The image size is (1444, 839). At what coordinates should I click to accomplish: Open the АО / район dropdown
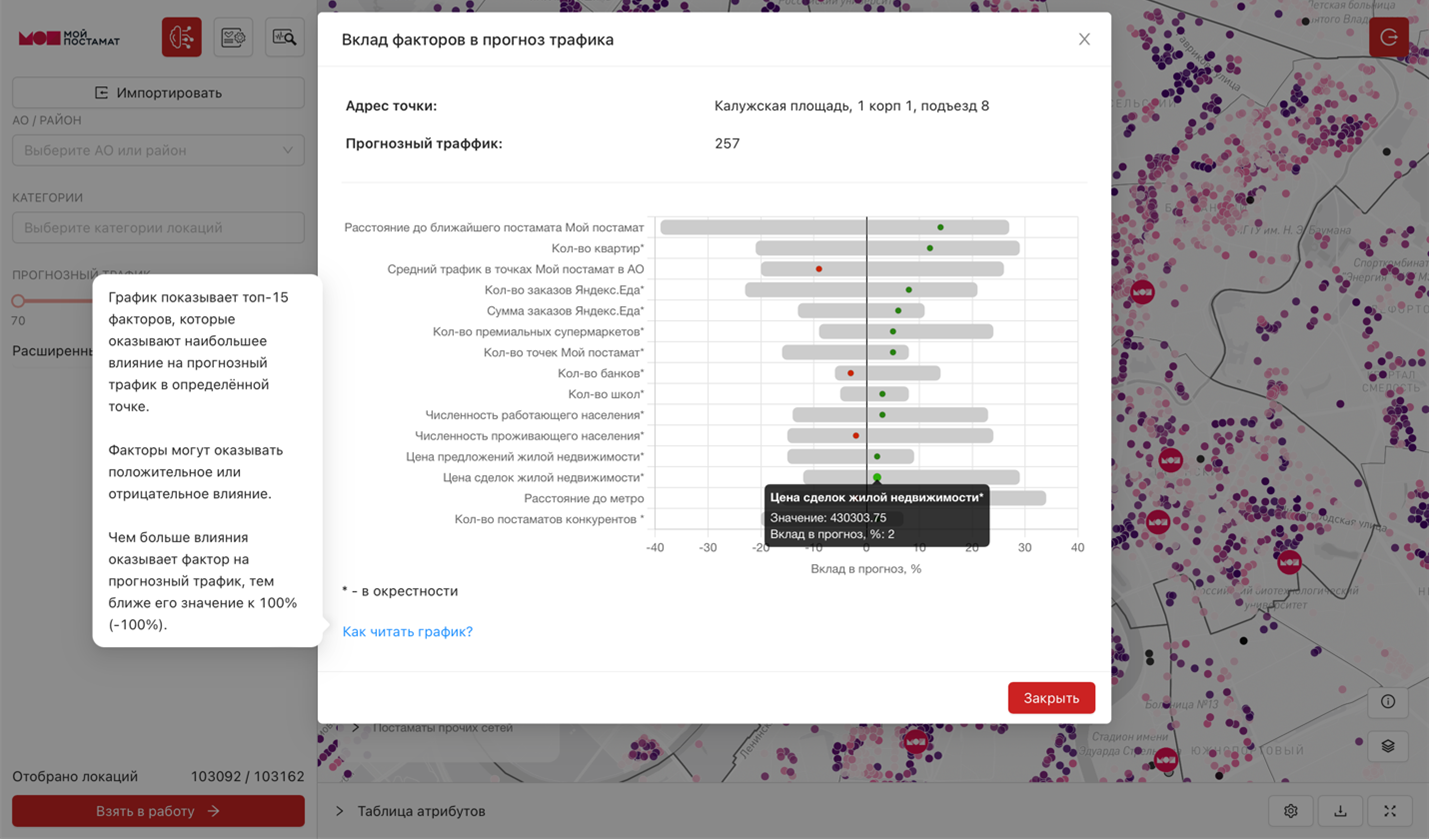(x=158, y=150)
